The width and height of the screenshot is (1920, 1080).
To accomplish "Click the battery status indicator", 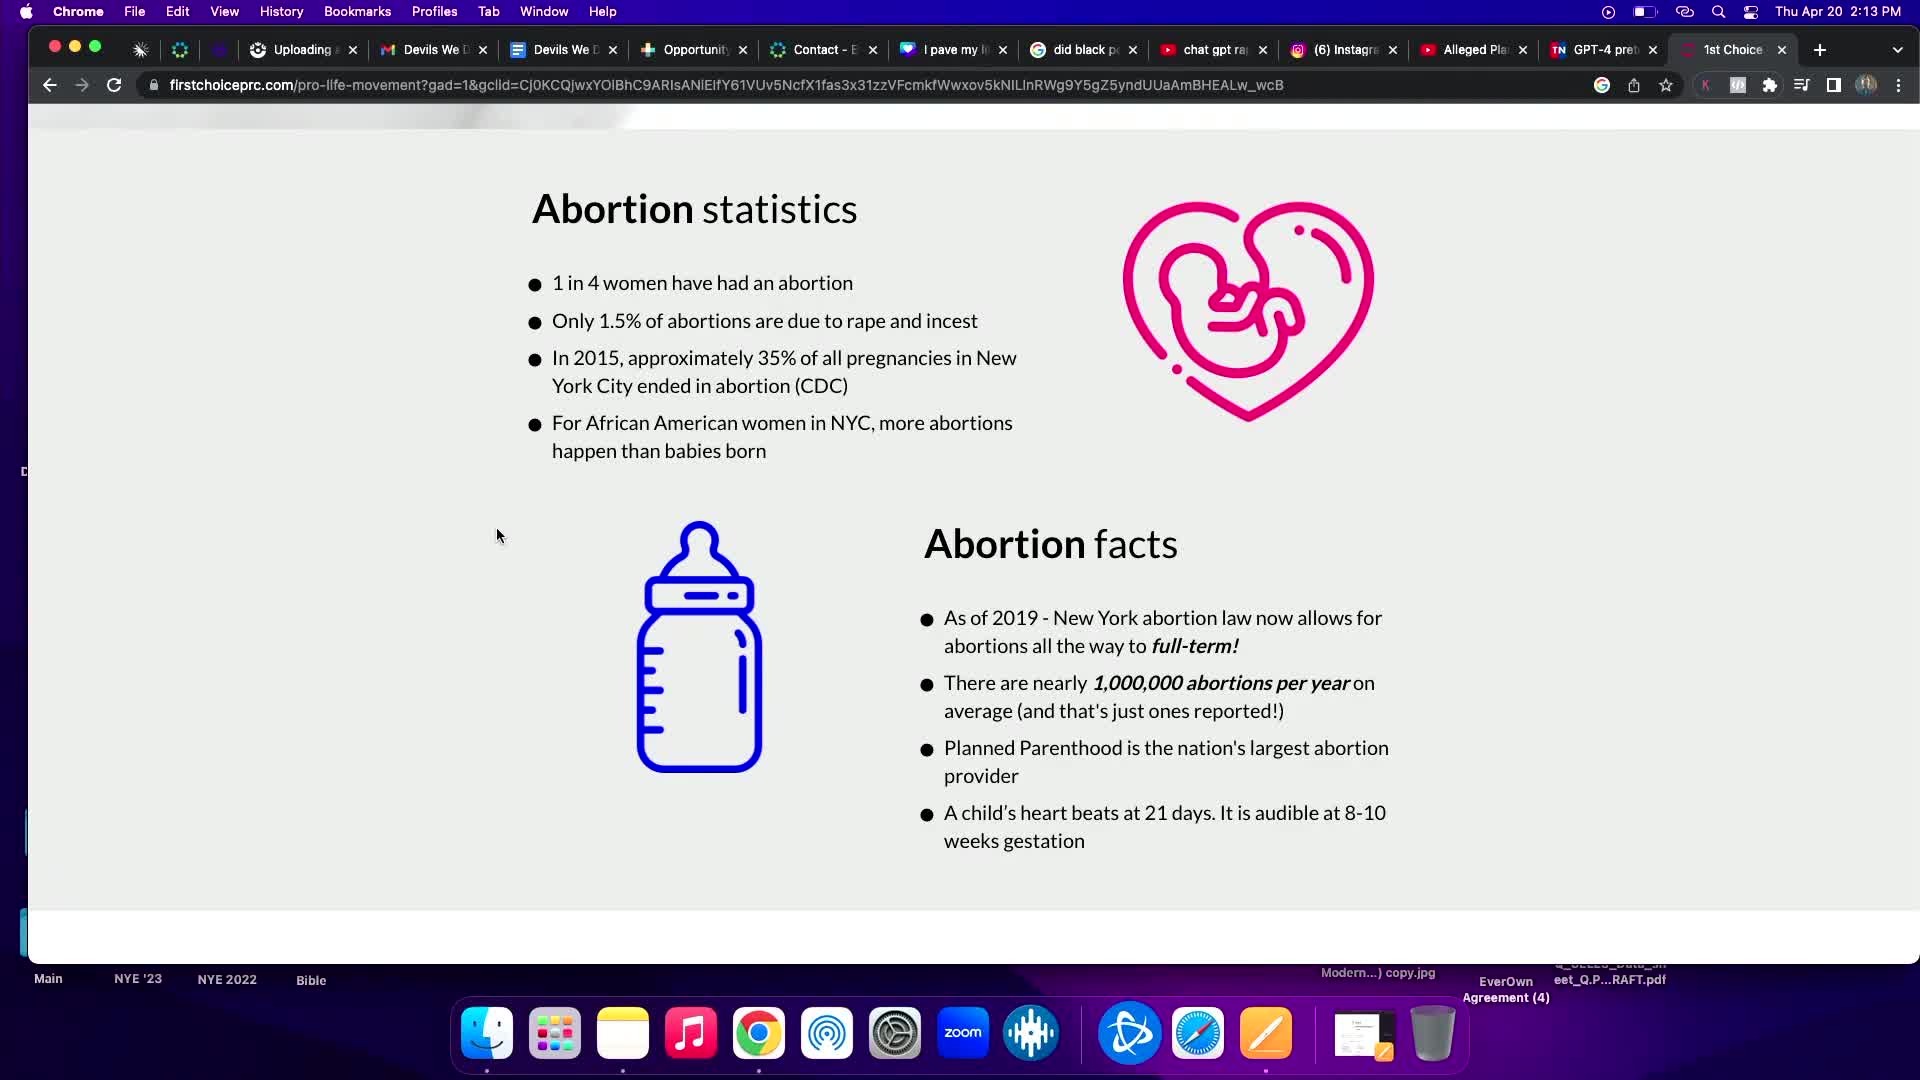I will (1643, 11).
